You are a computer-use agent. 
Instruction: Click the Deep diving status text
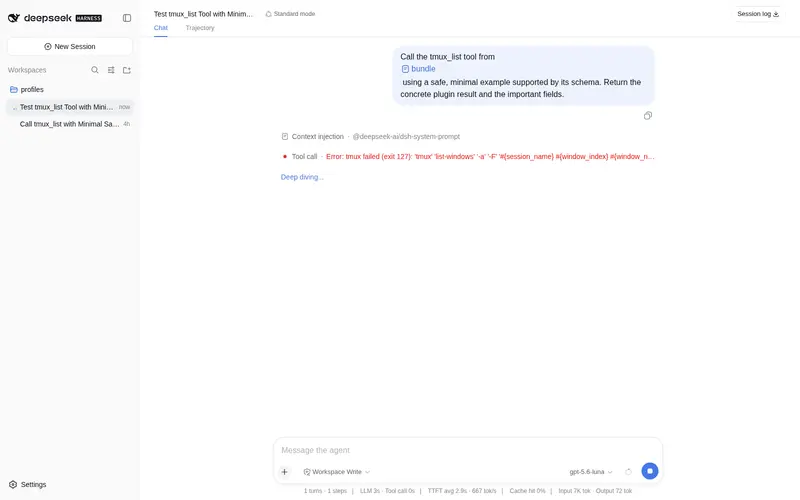(x=302, y=177)
